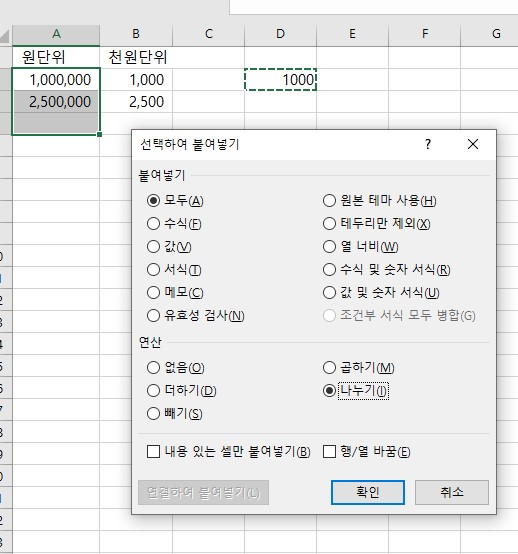The width and height of the screenshot is (518, 554).
Task: Select column A header
Action: pyautogui.click(x=56, y=34)
